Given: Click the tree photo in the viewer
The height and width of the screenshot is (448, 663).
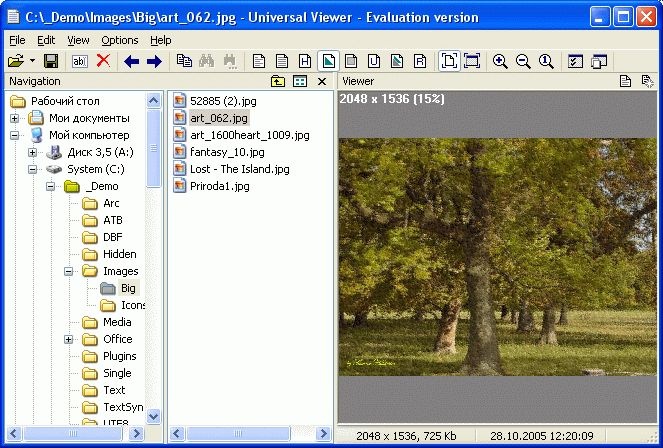Looking at the screenshot, I should (x=497, y=257).
